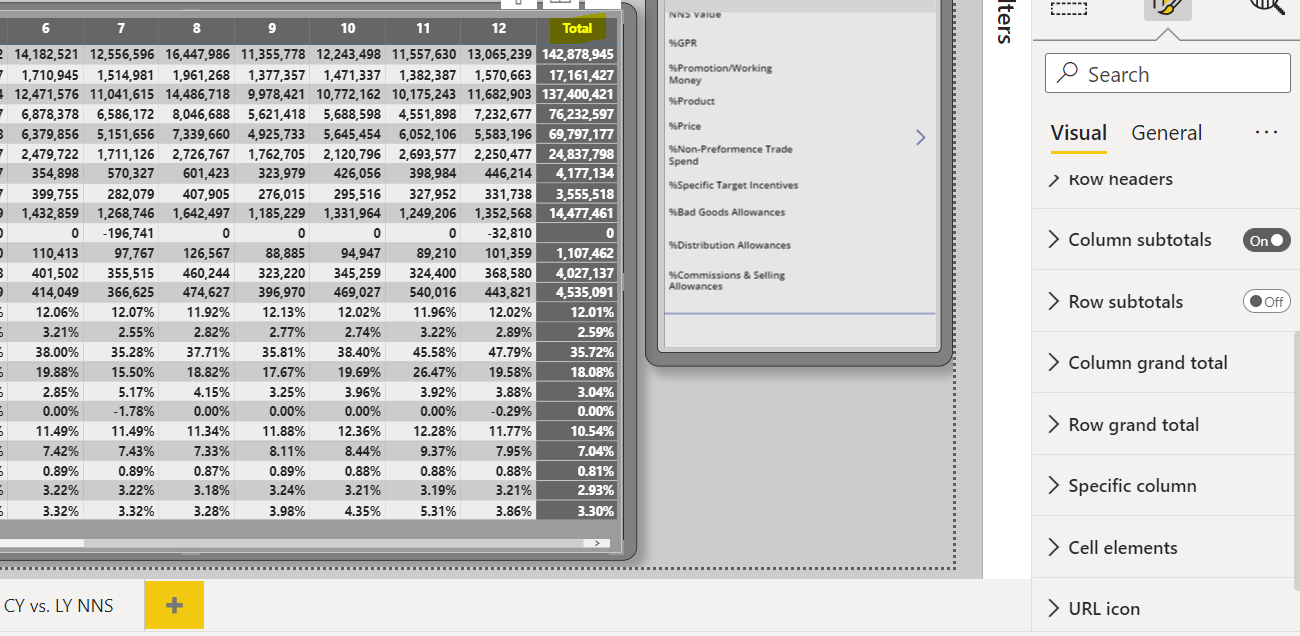Select %Non-Preformence Trade Spend item
The width and height of the screenshot is (1300, 636).
click(x=730, y=155)
